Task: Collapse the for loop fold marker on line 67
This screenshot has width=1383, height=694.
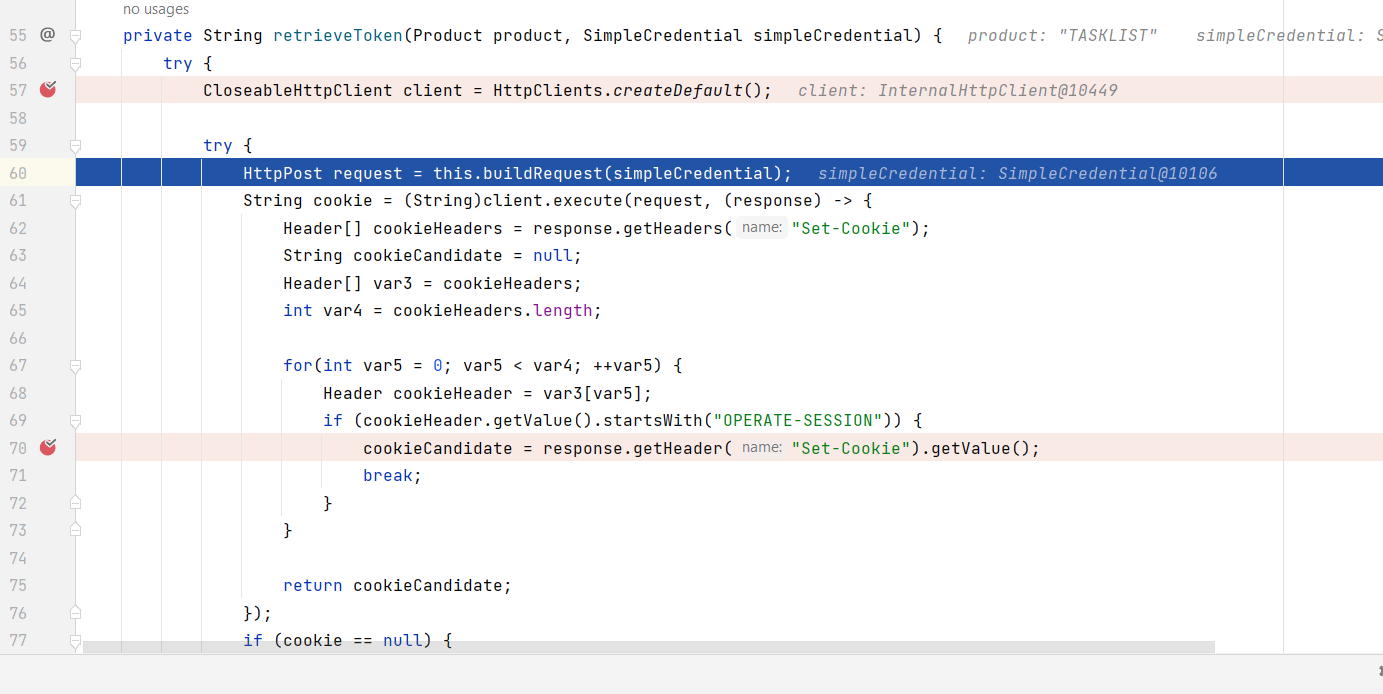Action: click(75, 366)
